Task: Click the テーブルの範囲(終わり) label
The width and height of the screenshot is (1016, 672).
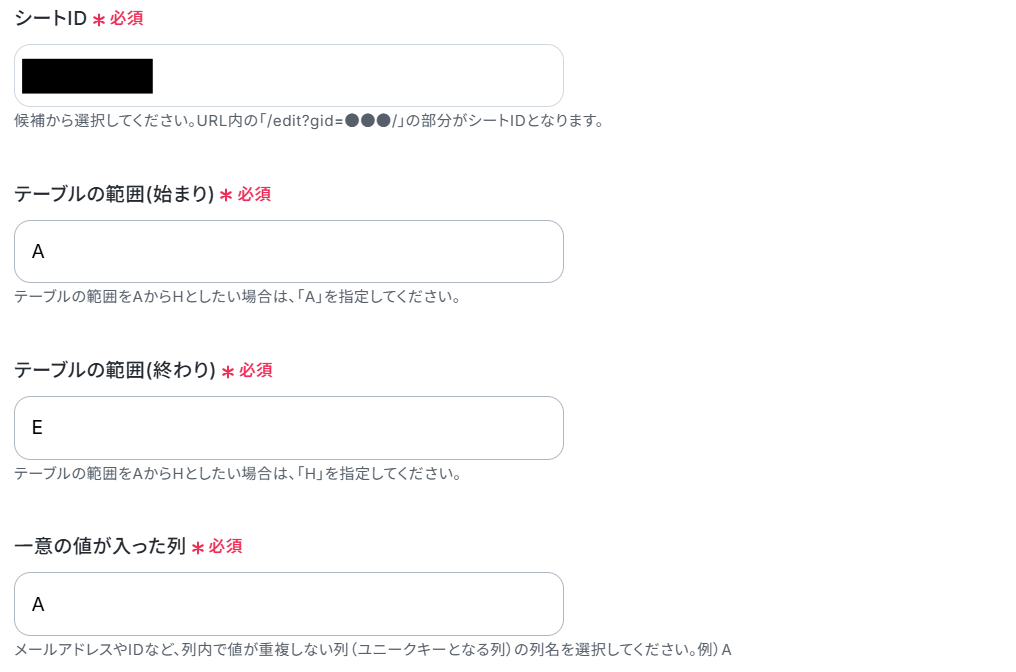Action: pos(115,370)
